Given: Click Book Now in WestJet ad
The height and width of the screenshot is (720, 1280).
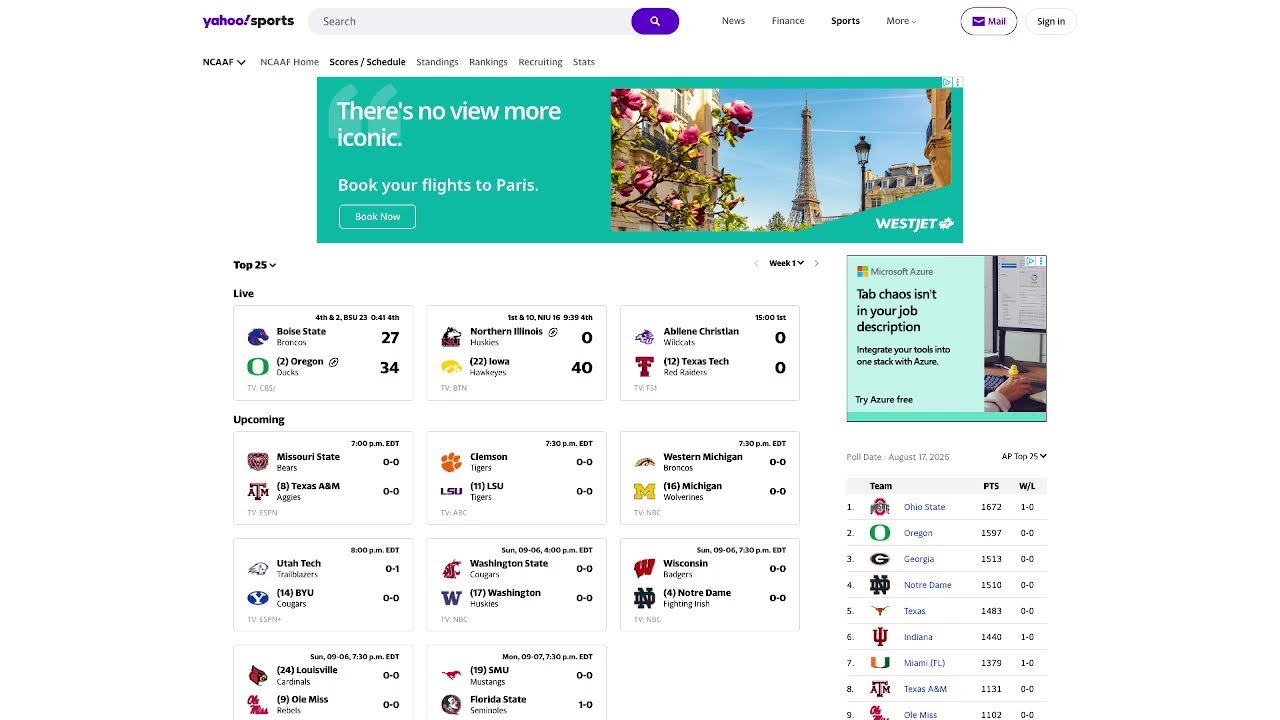Looking at the screenshot, I should [x=377, y=216].
